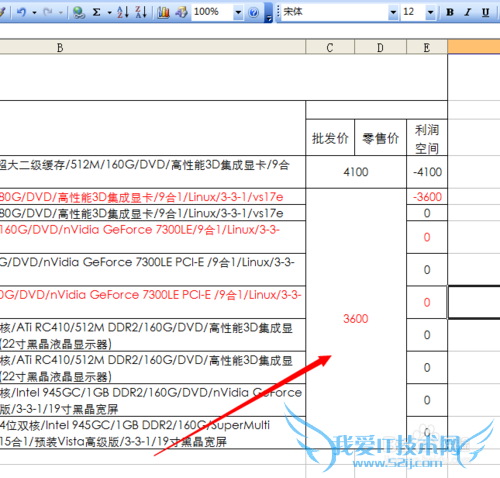
Task: Click the 批发价 header cell
Action: 330,138
